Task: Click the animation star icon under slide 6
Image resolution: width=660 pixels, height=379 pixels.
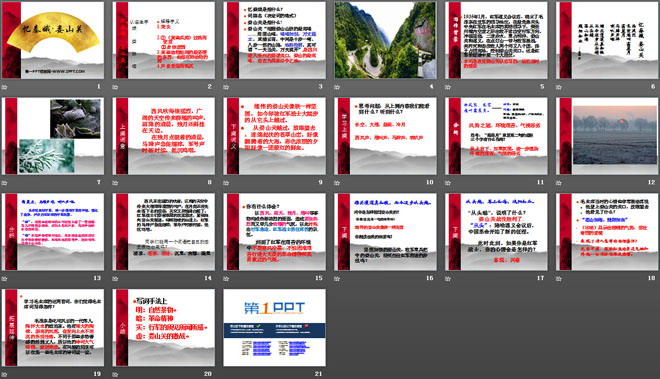Action: pyautogui.click(x=559, y=87)
